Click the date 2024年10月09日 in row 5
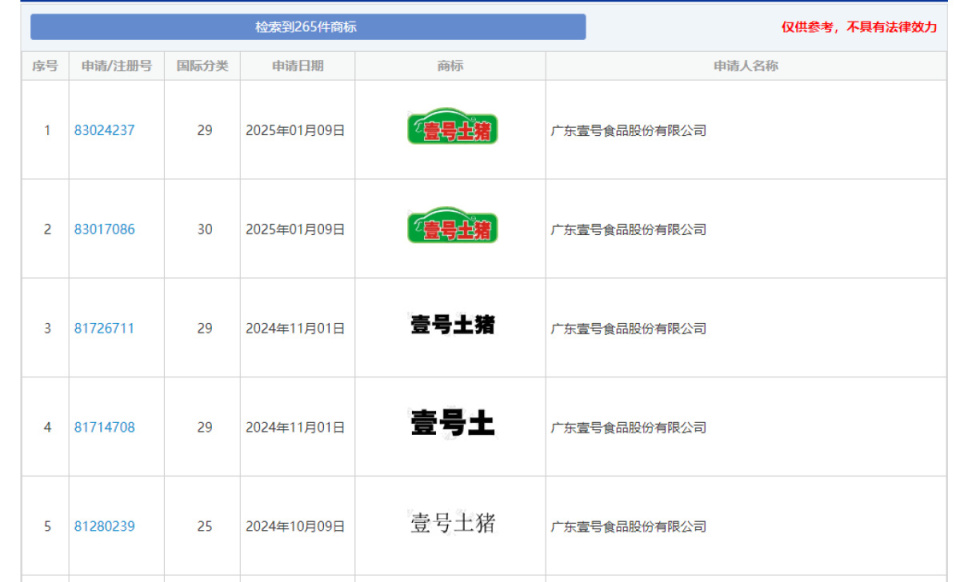 (295, 527)
